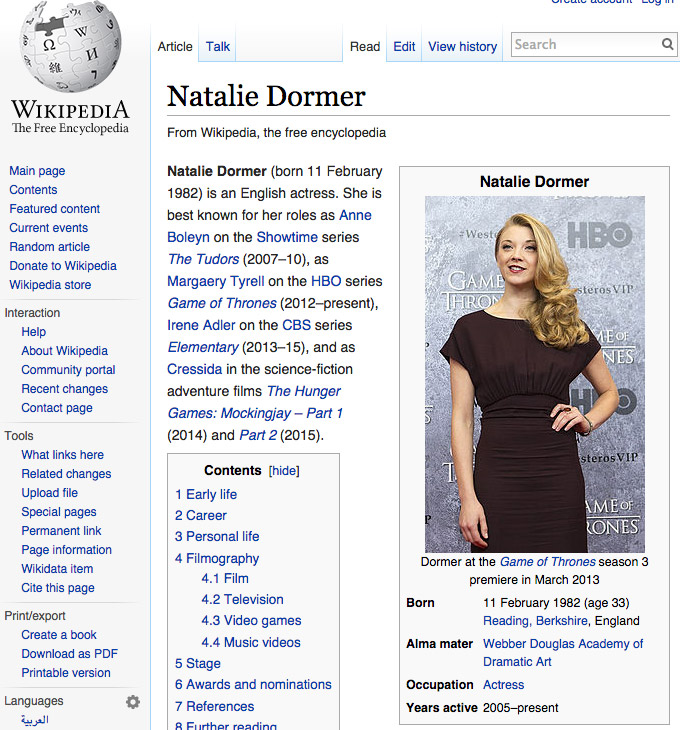Open the View history tab
The image size is (680, 730).
pos(462,46)
